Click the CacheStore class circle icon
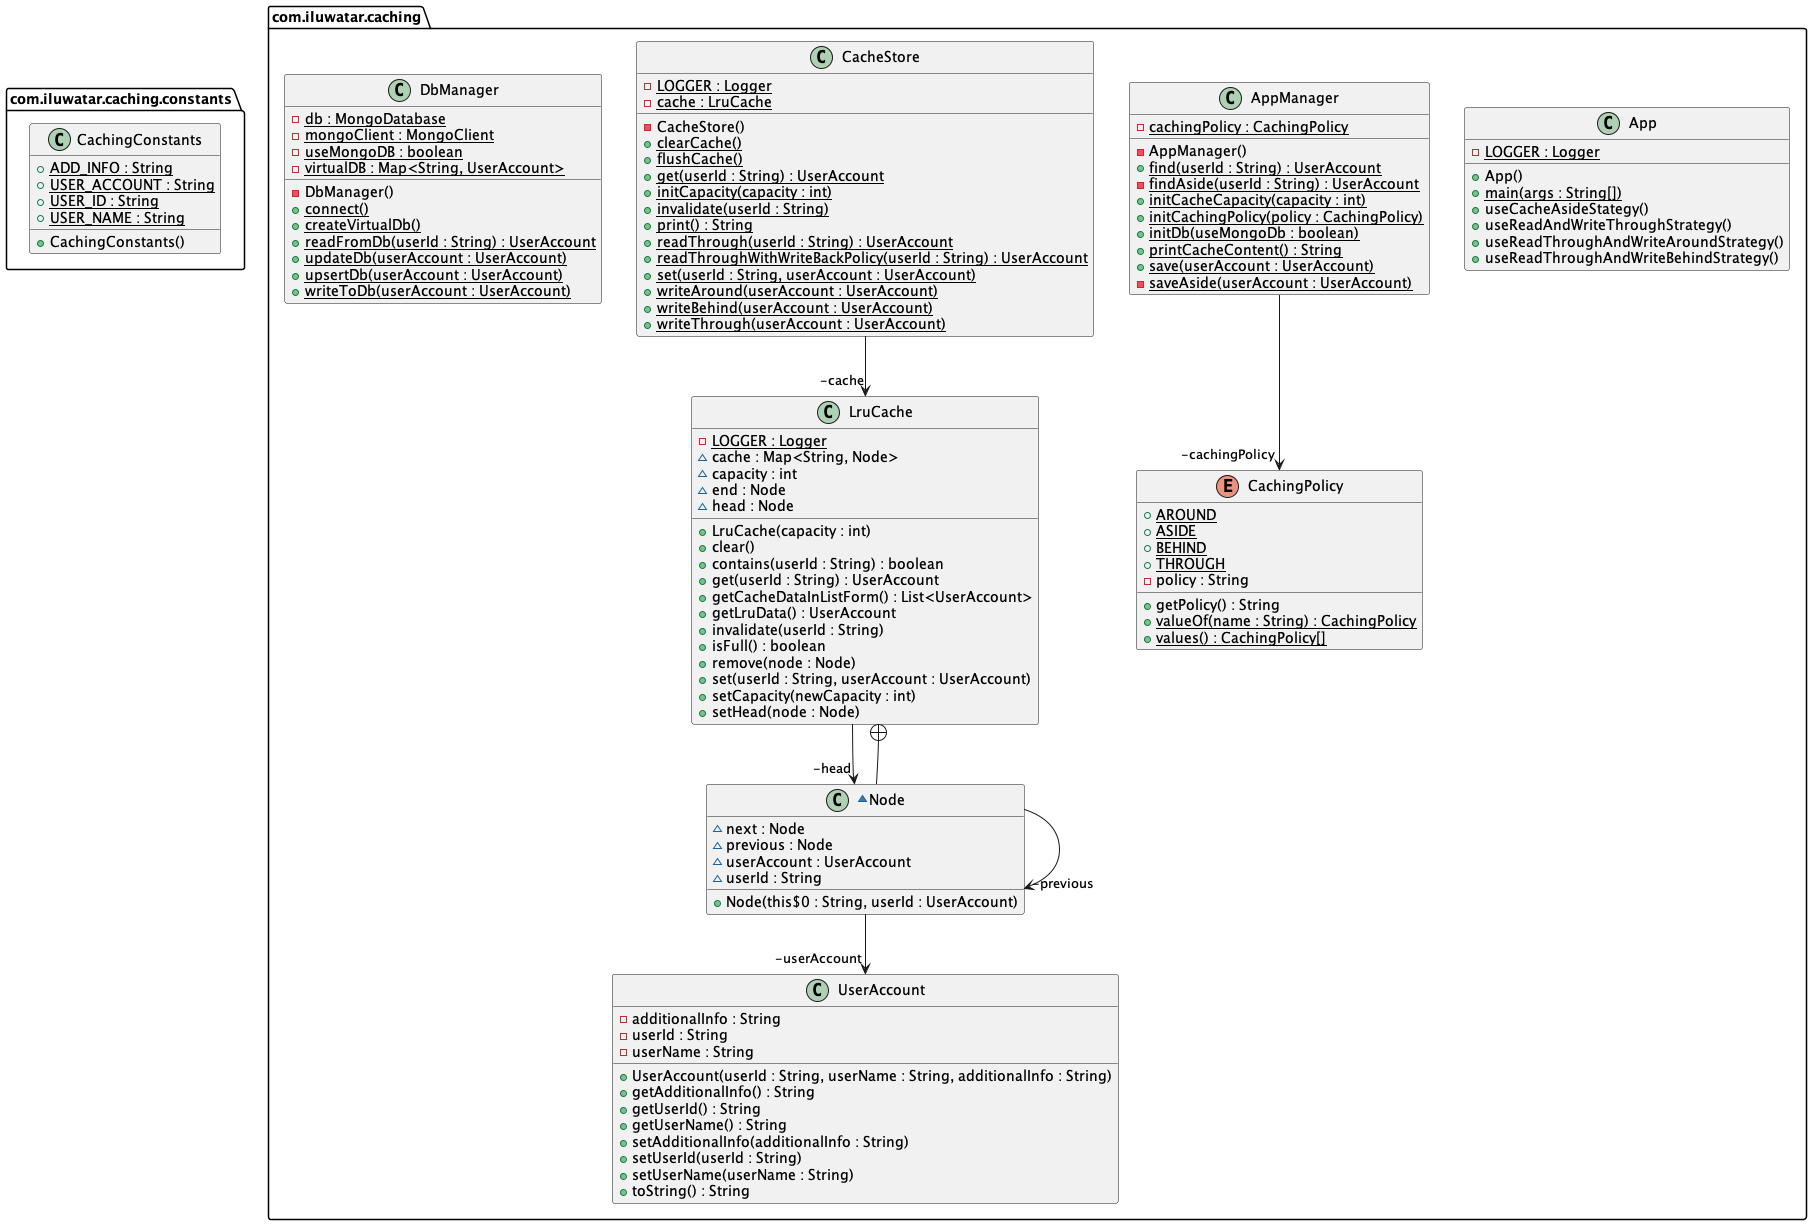The width and height of the screenshot is (1812, 1225). (821, 57)
